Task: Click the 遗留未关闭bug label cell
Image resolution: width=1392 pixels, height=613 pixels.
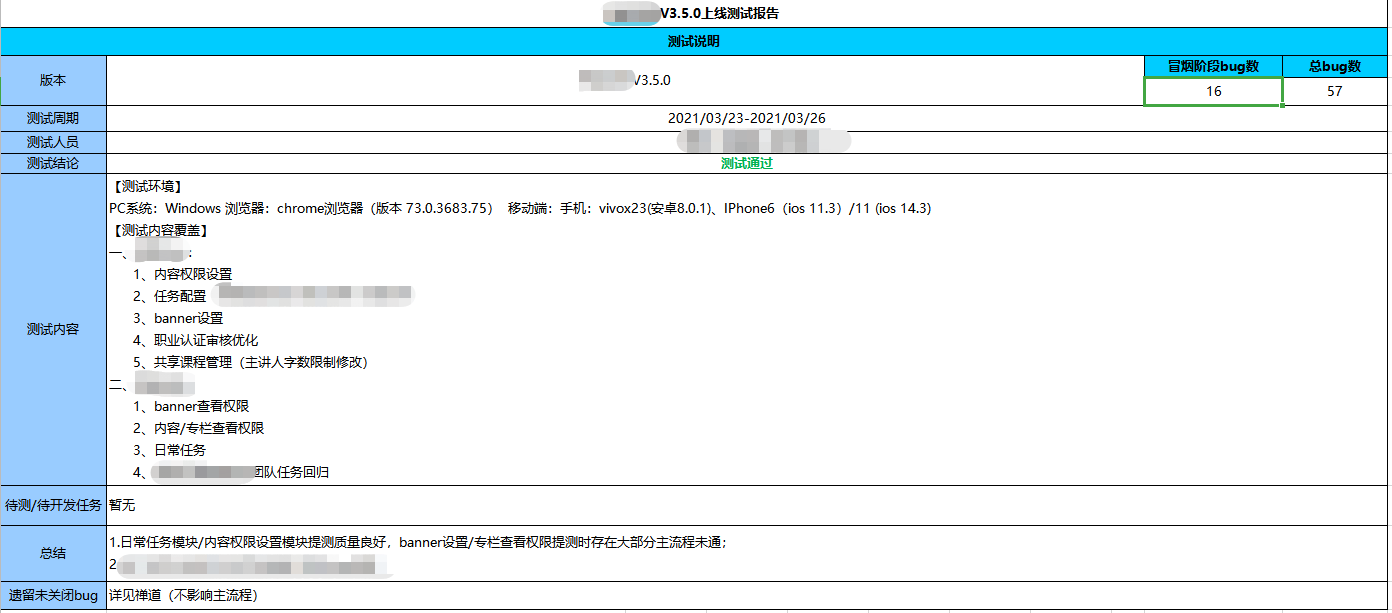Action: [53, 595]
